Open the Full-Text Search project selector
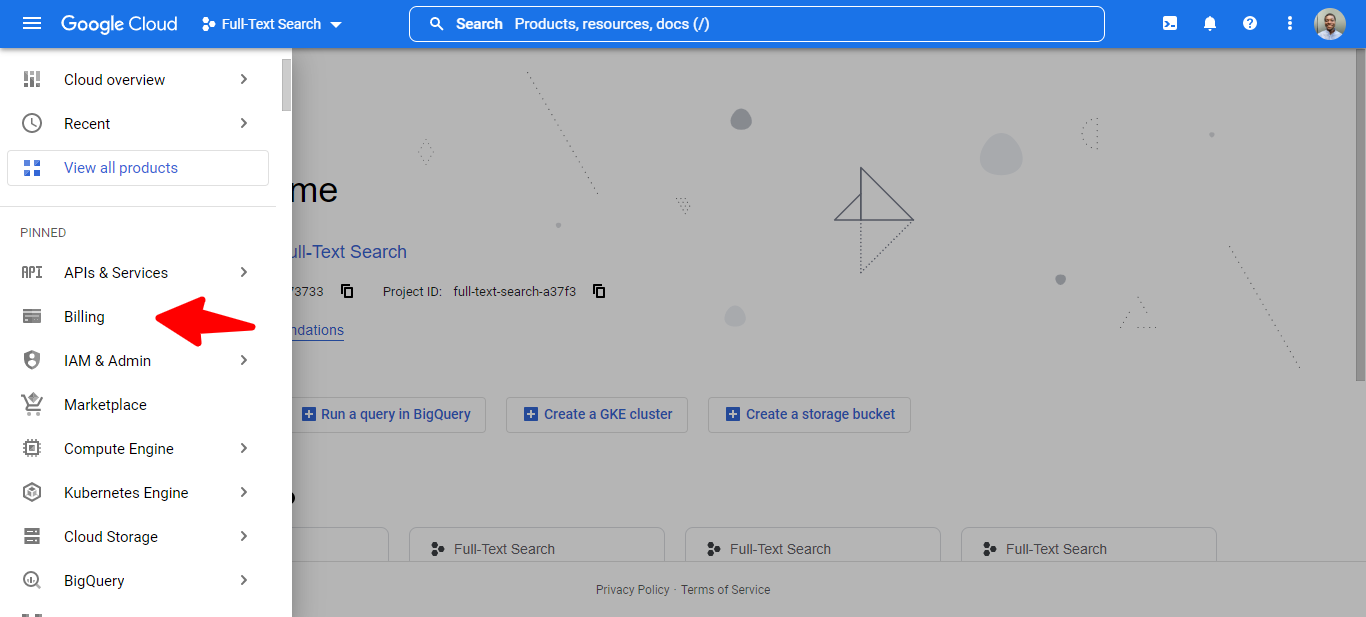This screenshot has width=1366, height=617. (x=272, y=24)
